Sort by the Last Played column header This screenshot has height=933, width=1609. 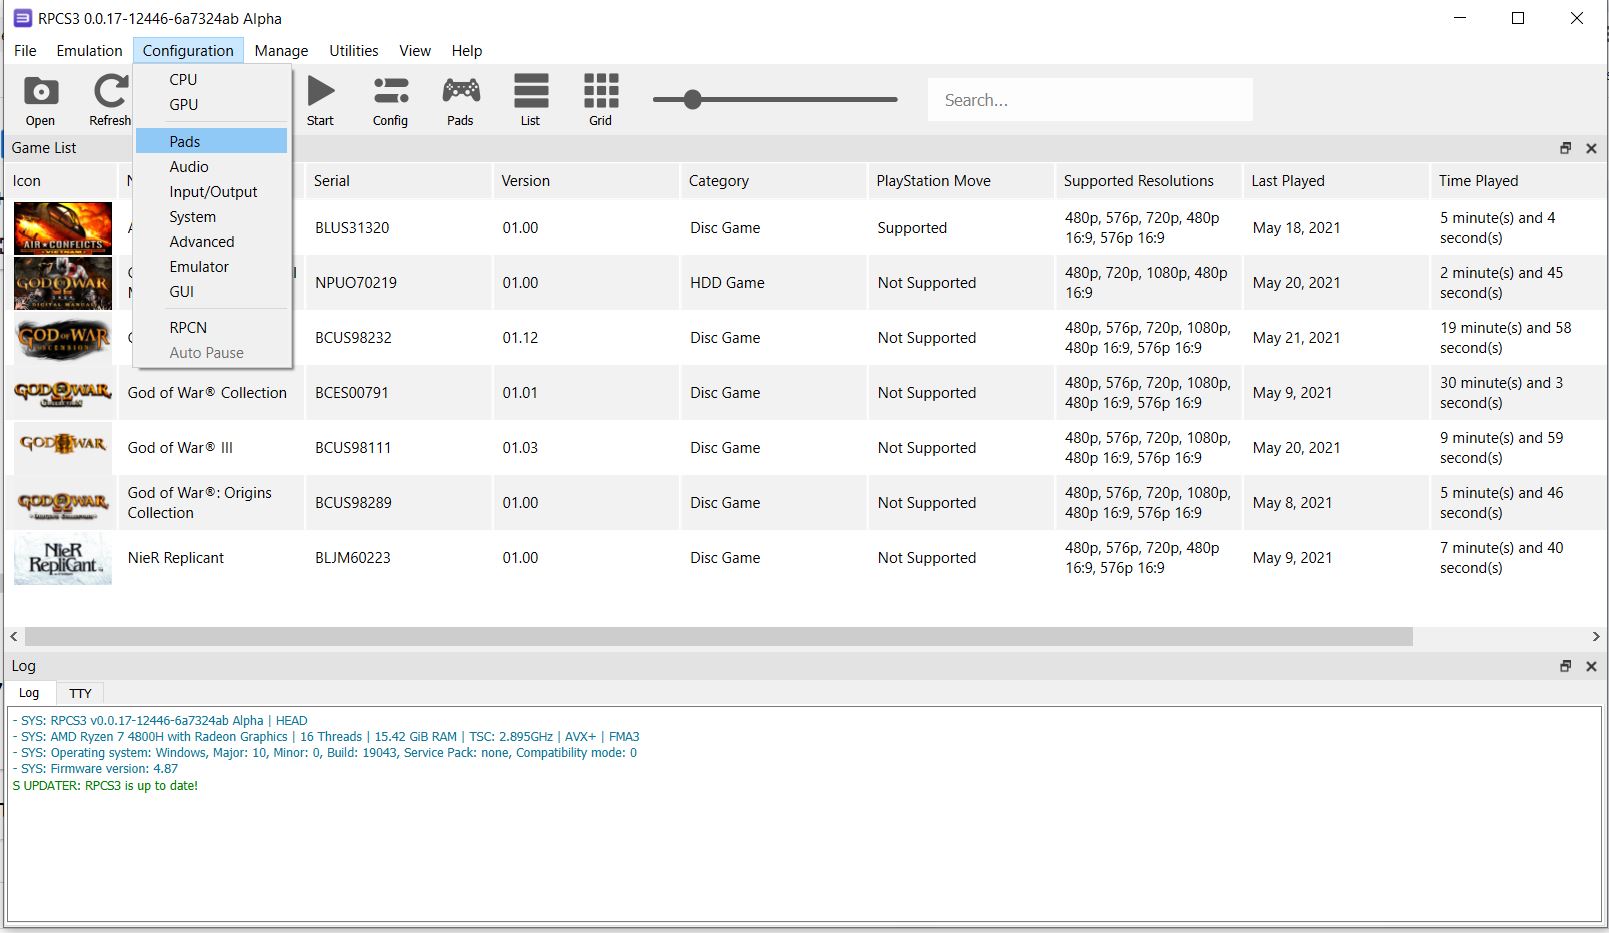click(x=1287, y=181)
